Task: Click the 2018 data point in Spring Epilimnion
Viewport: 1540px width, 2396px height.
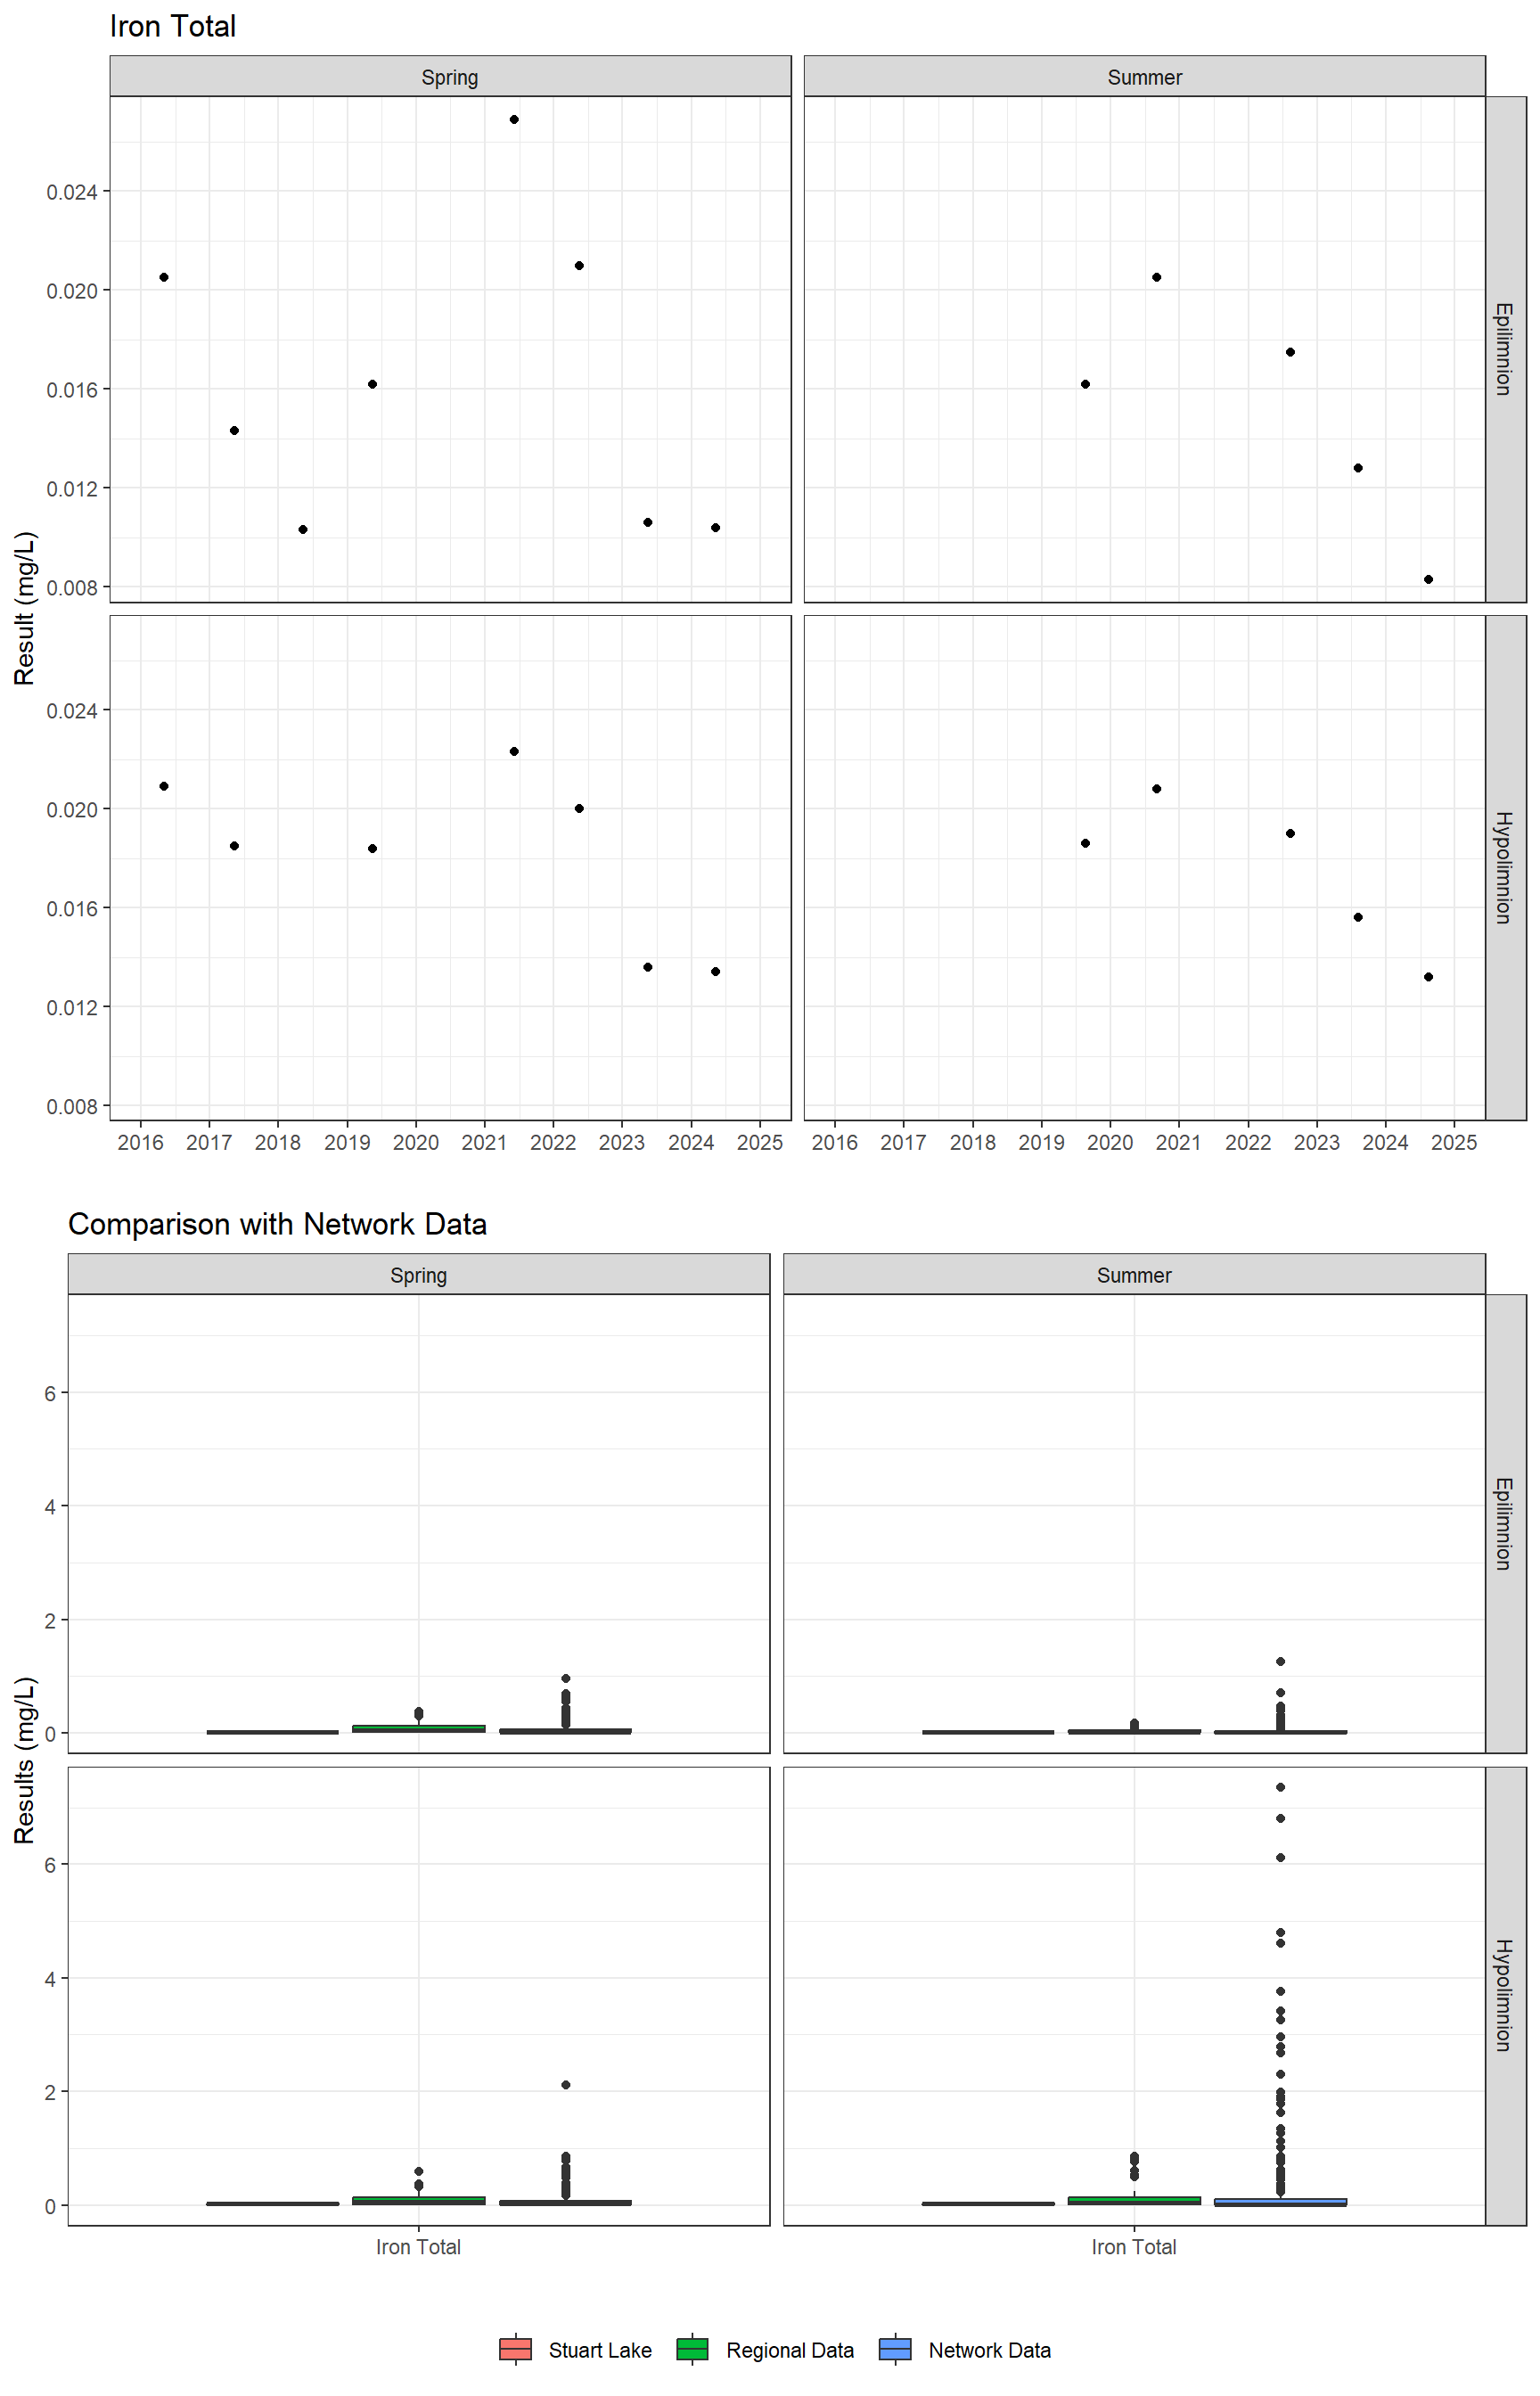Action: click(x=303, y=529)
